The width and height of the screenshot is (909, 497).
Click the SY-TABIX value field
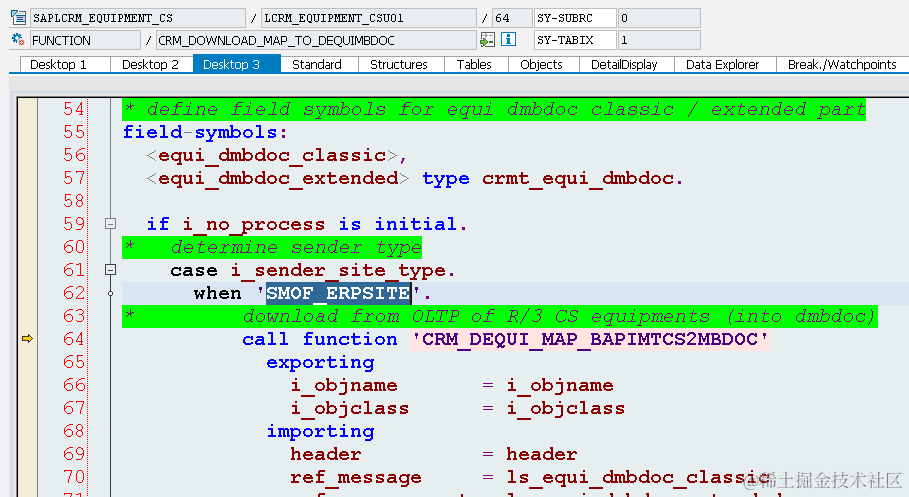[x=659, y=40]
